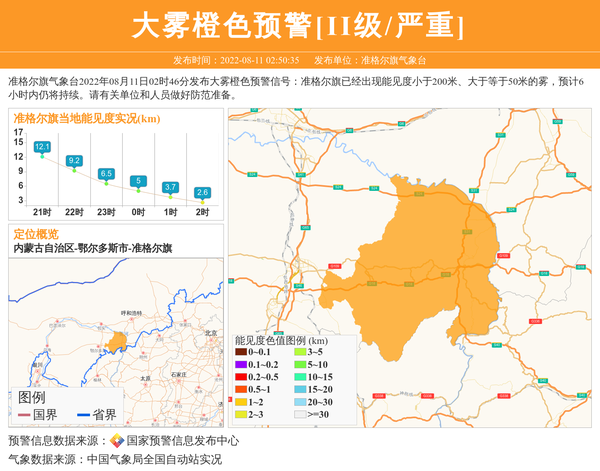Screen dimensions: 600x471
Task: Select the 2~3 yellow legend swatch
Action: click(241, 413)
